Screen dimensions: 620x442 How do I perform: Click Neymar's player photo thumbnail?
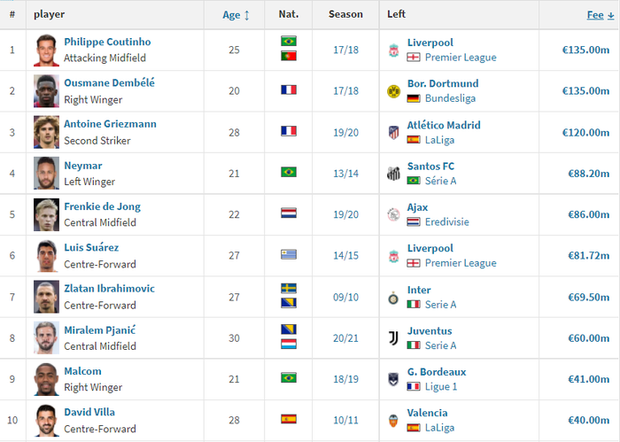click(x=45, y=173)
